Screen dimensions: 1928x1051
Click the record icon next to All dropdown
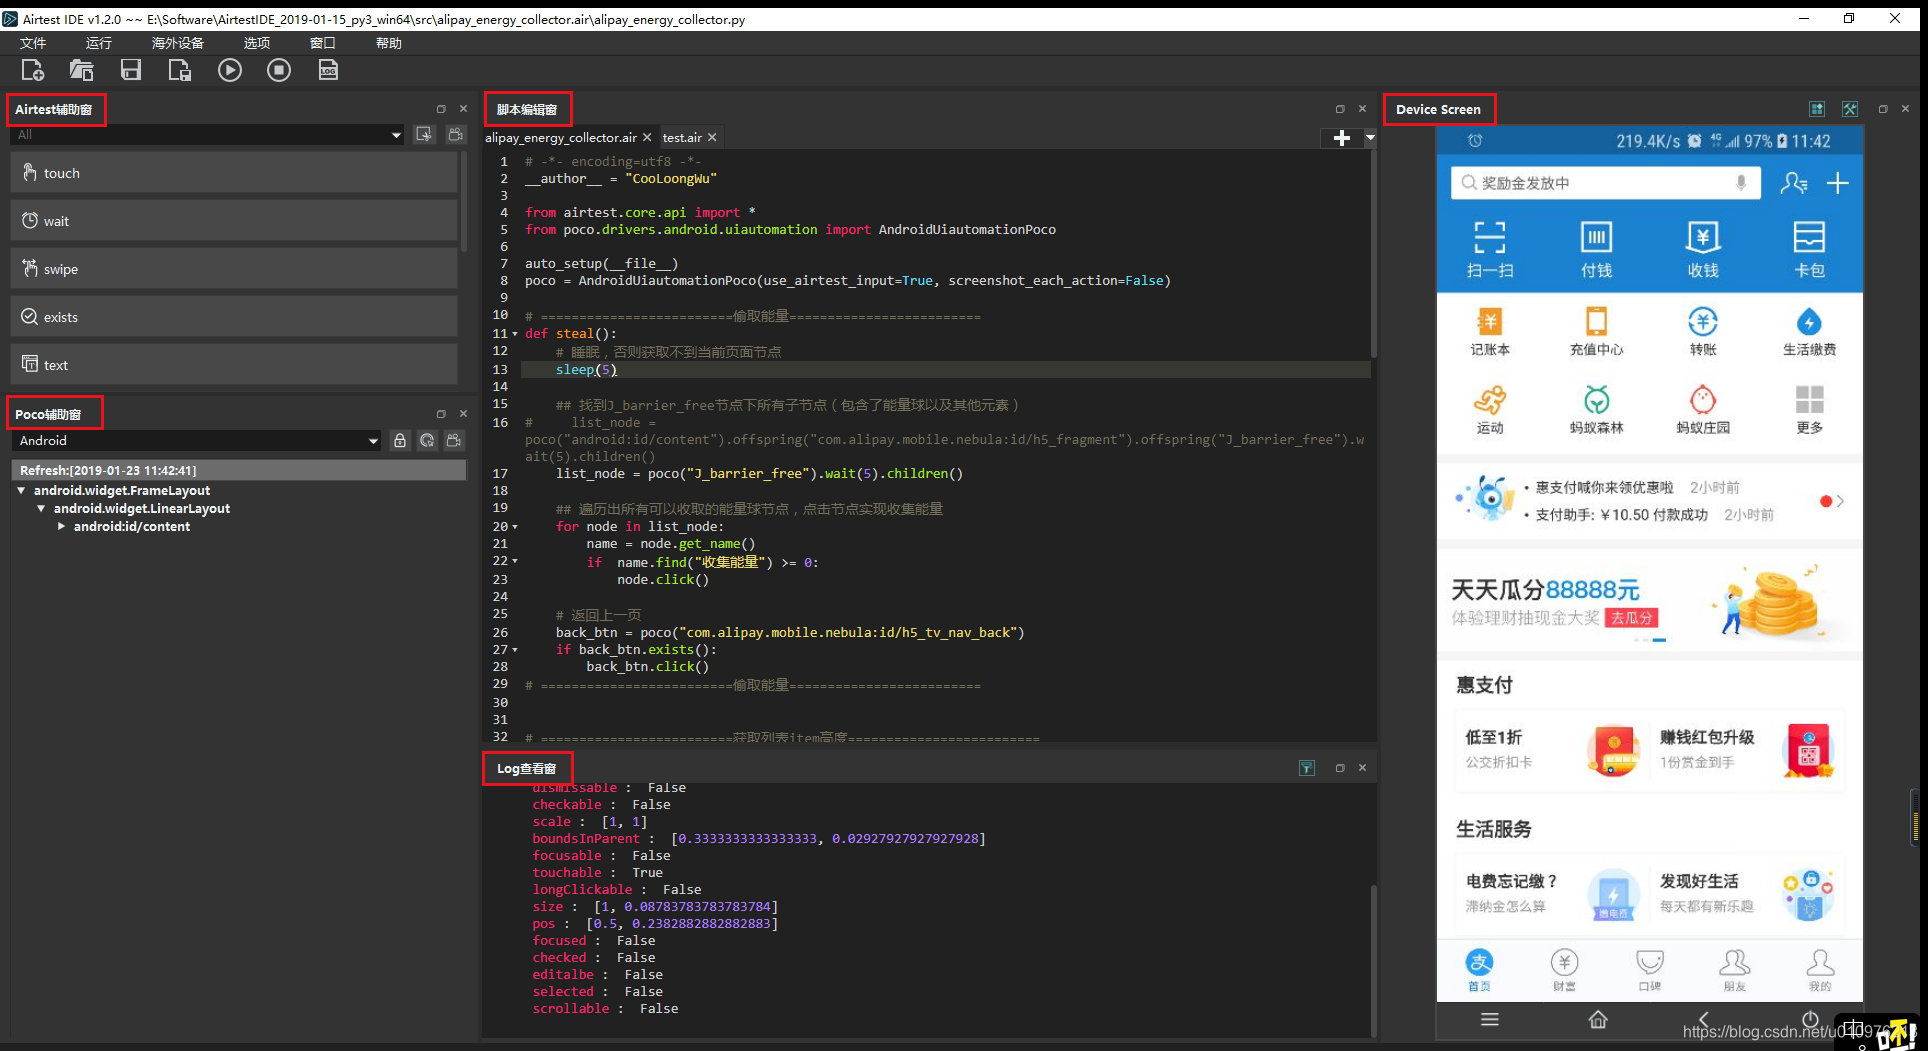[x=424, y=134]
